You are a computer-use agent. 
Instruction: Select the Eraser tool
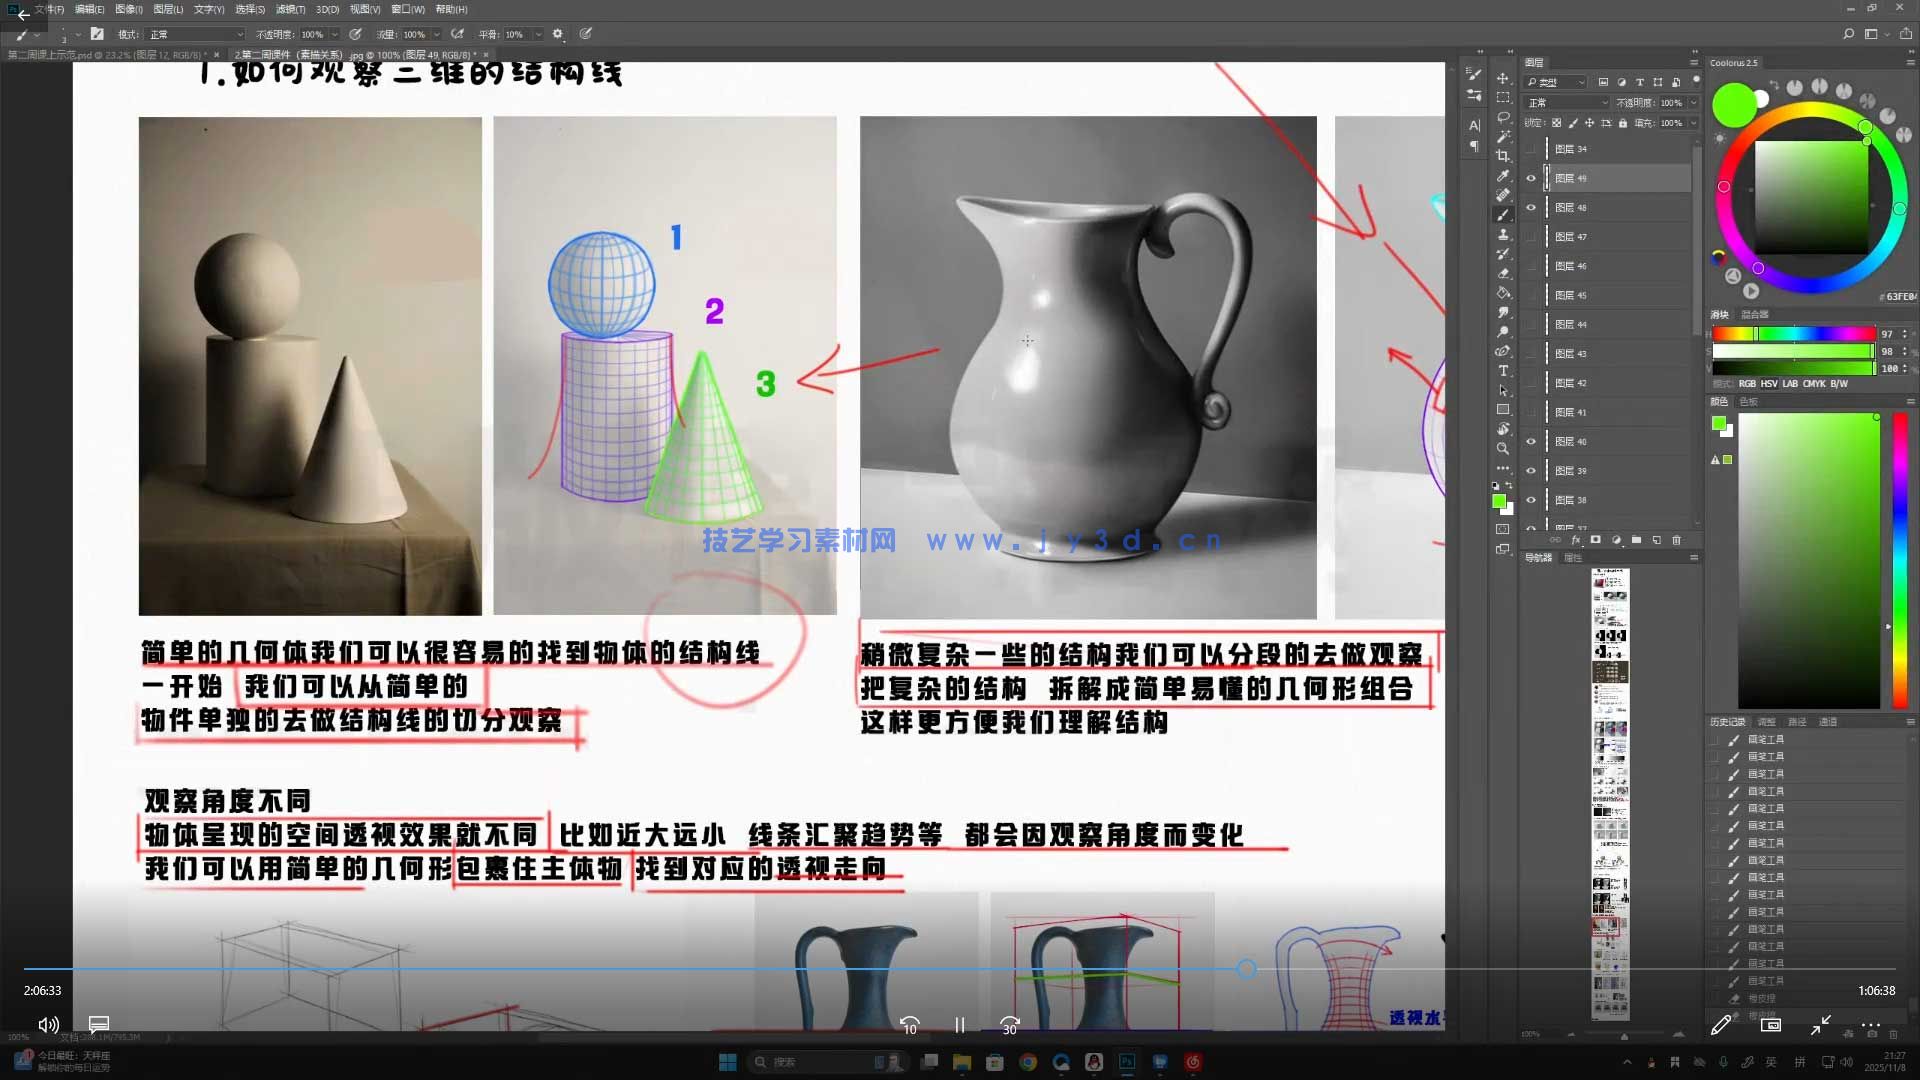tap(1503, 273)
